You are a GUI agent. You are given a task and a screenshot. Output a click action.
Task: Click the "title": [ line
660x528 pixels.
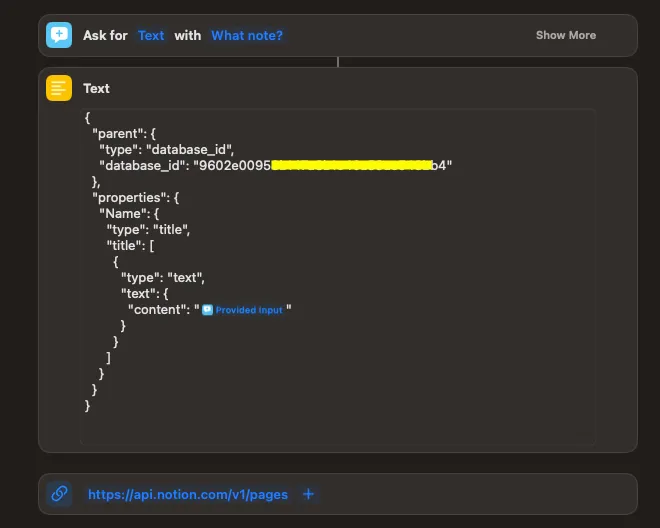130,245
